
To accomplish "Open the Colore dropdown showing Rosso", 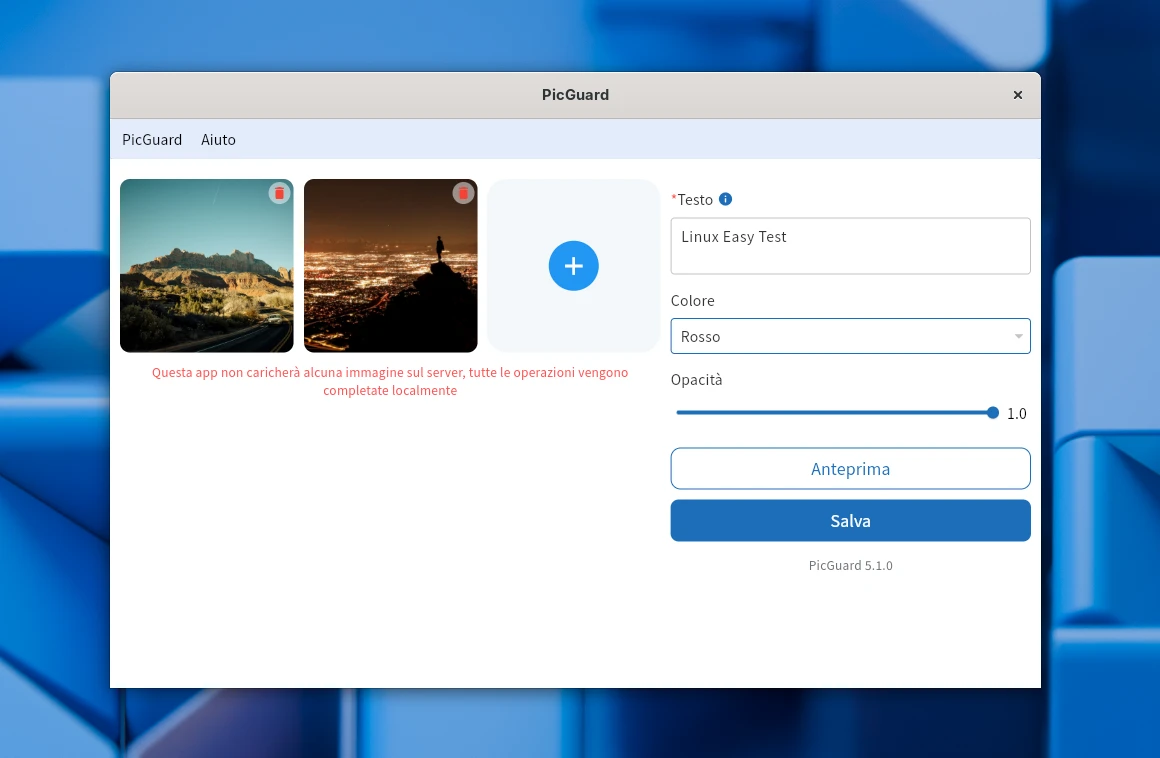I will tap(840, 336).
